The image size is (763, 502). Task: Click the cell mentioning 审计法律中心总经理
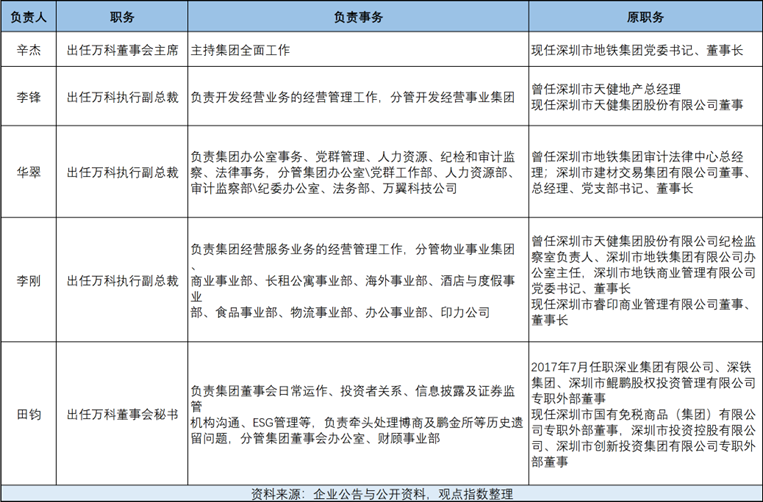[645, 172]
